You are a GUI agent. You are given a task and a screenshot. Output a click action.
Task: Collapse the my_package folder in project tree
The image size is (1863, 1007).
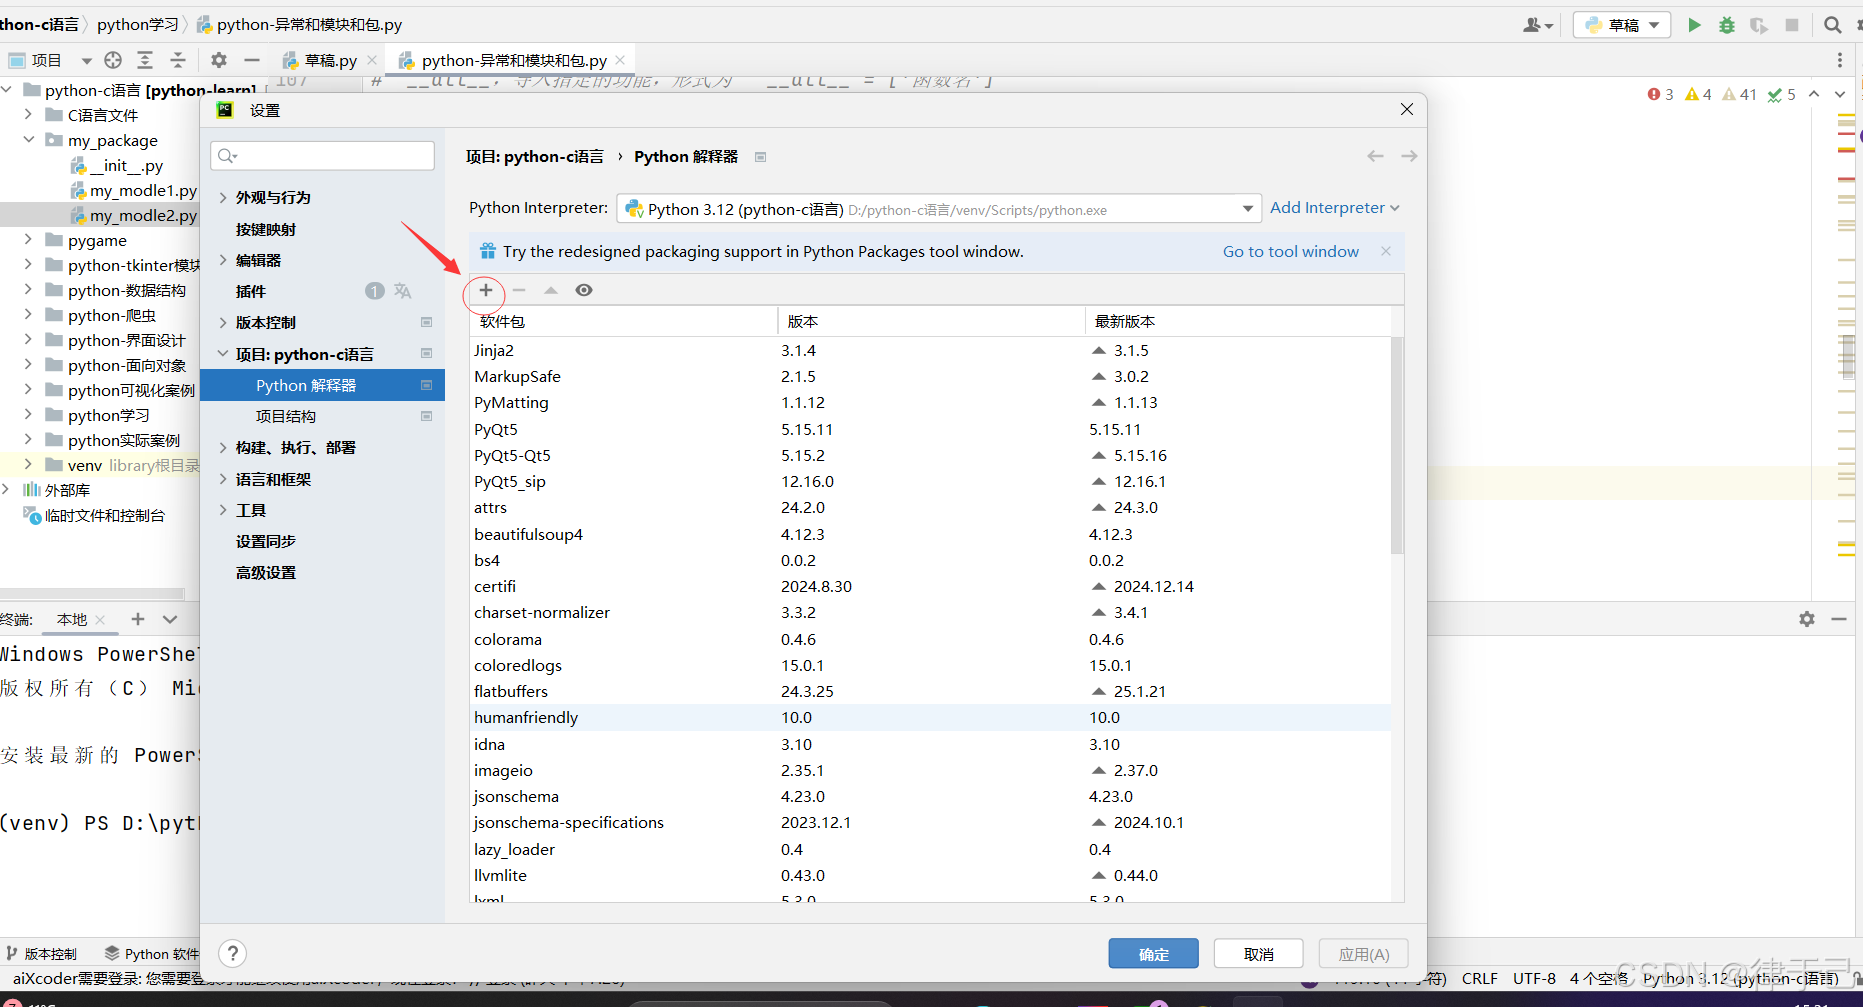tap(29, 140)
